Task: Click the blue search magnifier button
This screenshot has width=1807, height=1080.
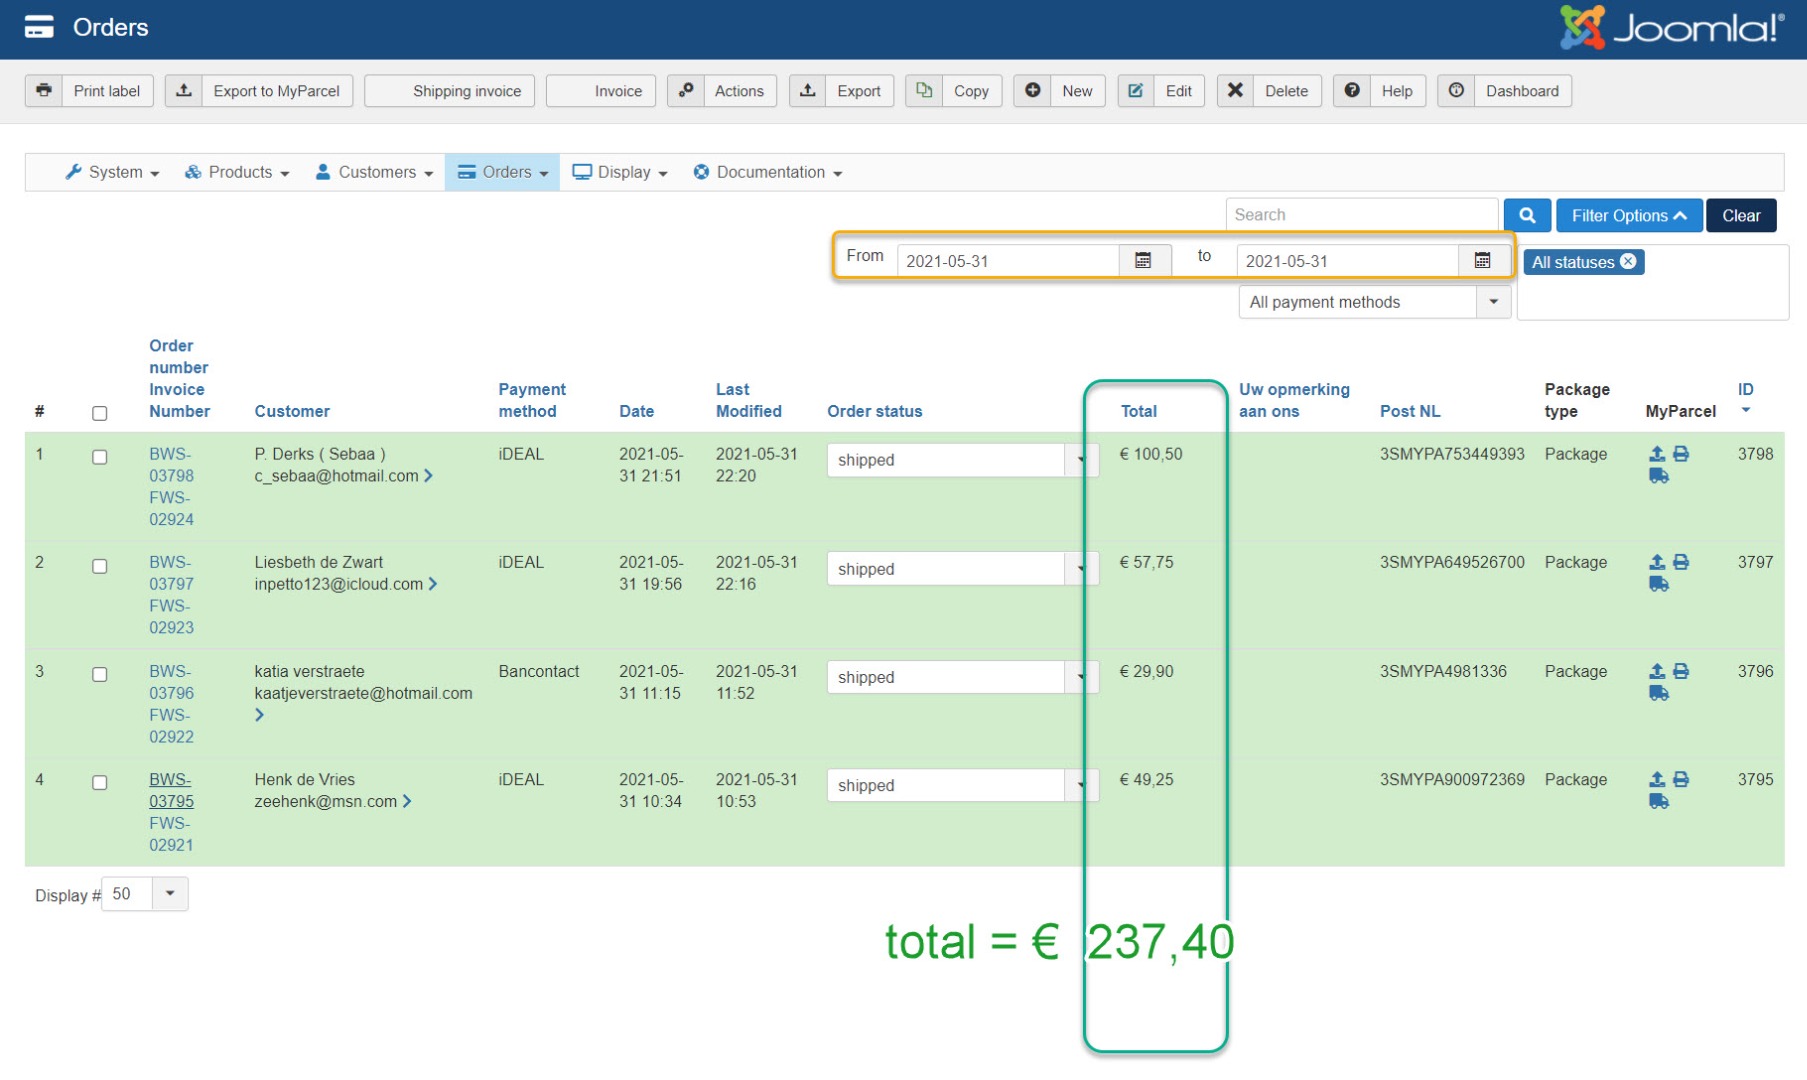Action: (x=1526, y=216)
